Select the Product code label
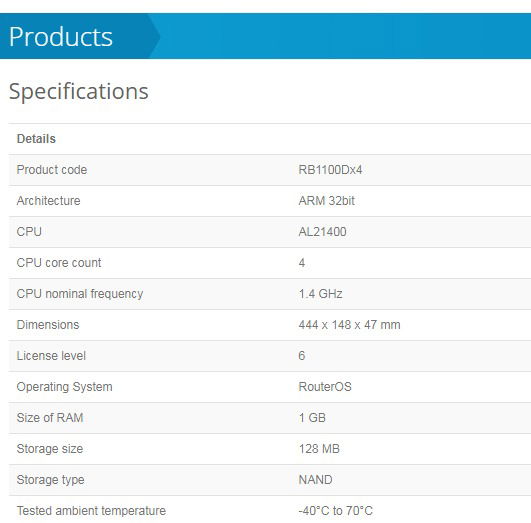Screen dimensions: 531x523 (x=52, y=170)
